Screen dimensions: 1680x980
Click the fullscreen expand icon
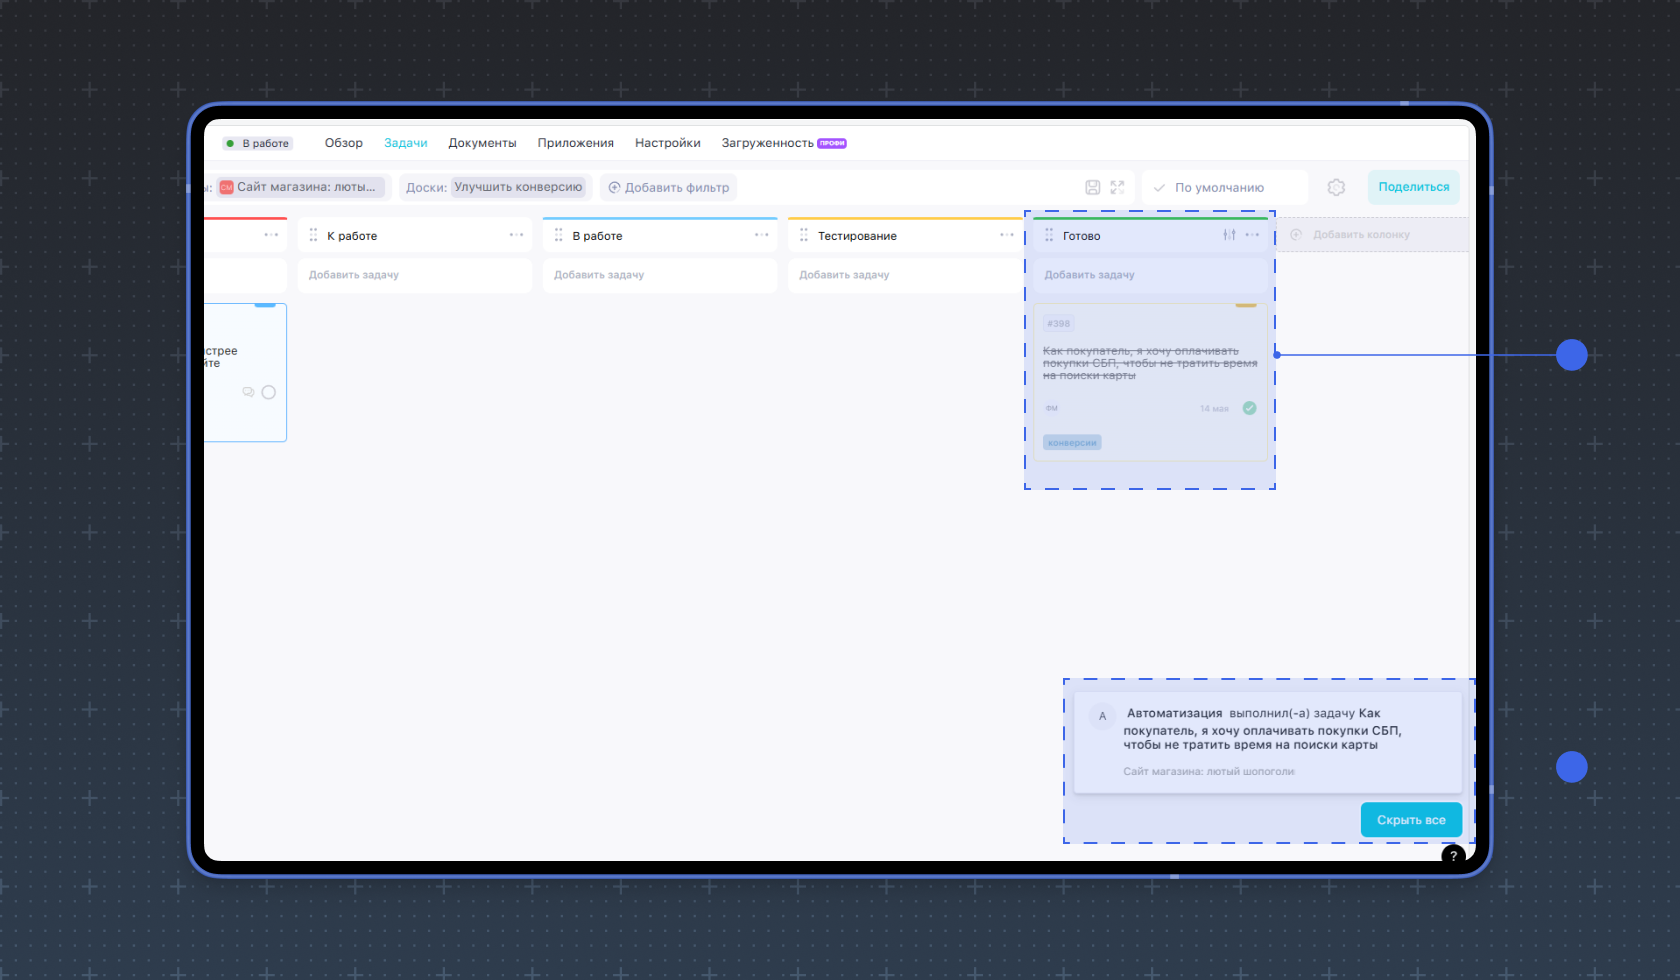1117,187
